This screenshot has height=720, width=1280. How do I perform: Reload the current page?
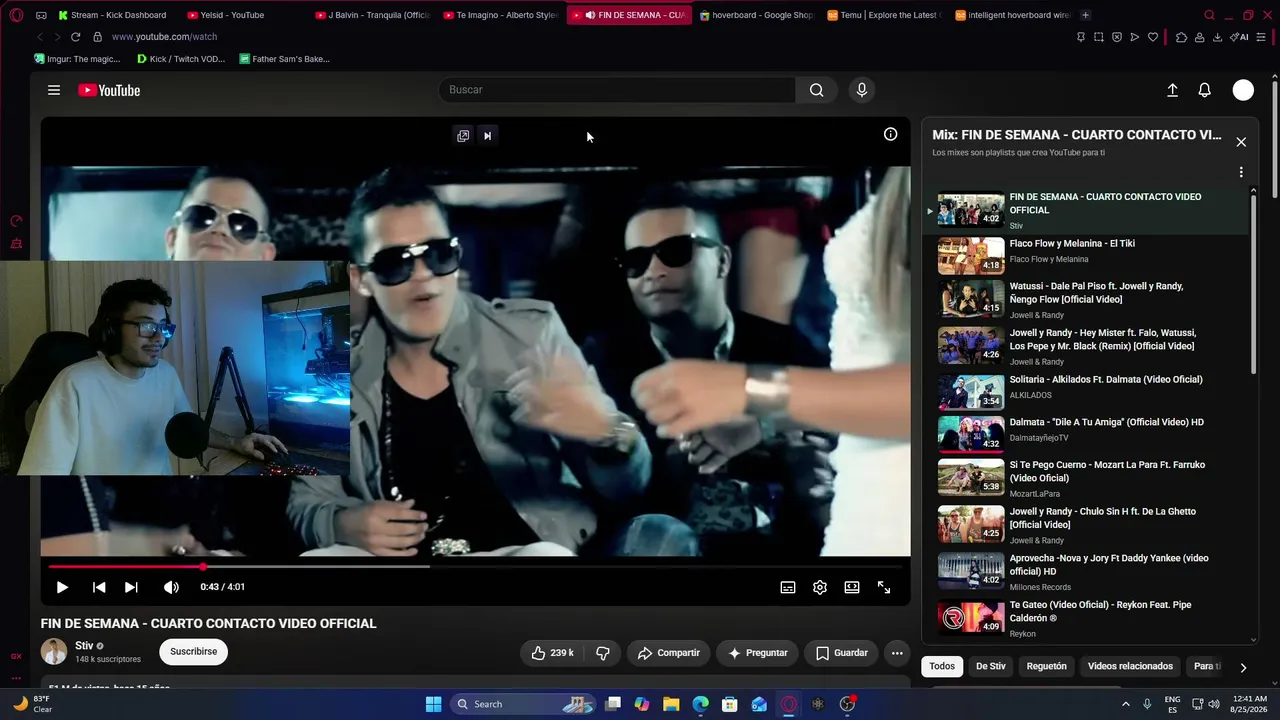click(75, 37)
